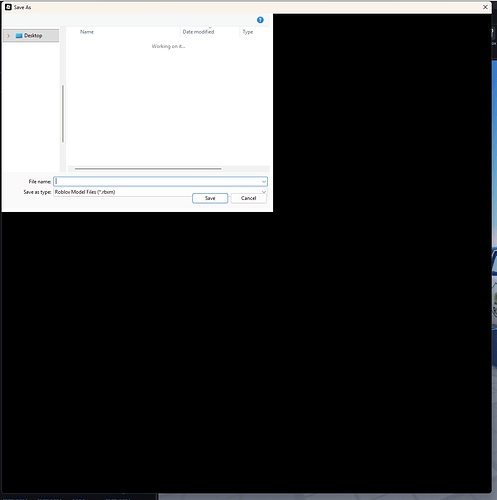Click the Cancel button
The height and width of the screenshot is (500, 497).
coord(249,198)
